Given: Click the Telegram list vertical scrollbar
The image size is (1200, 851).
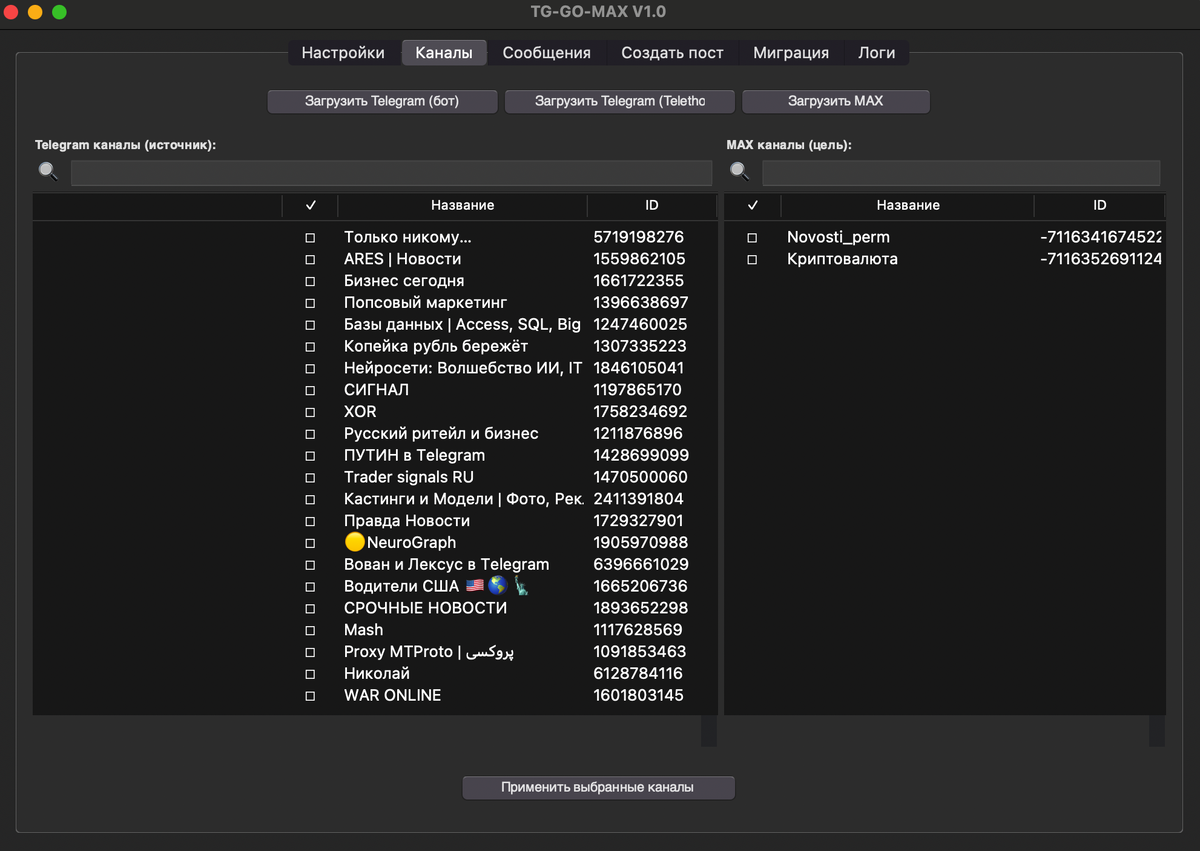Looking at the screenshot, I should coord(709,731).
